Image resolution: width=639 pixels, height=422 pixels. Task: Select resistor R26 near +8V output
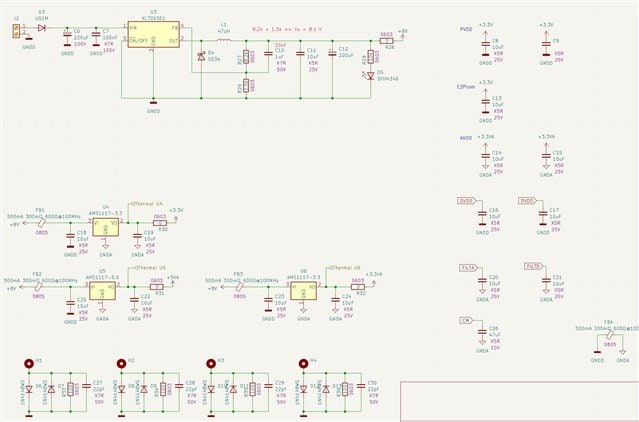387,41
